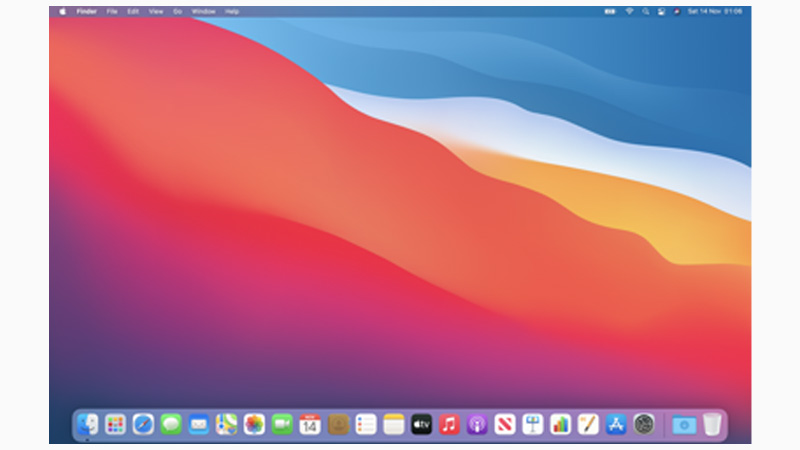The image size is (800, 450).
Task: Launch Maps from the Dock
Action: point(227,424)
